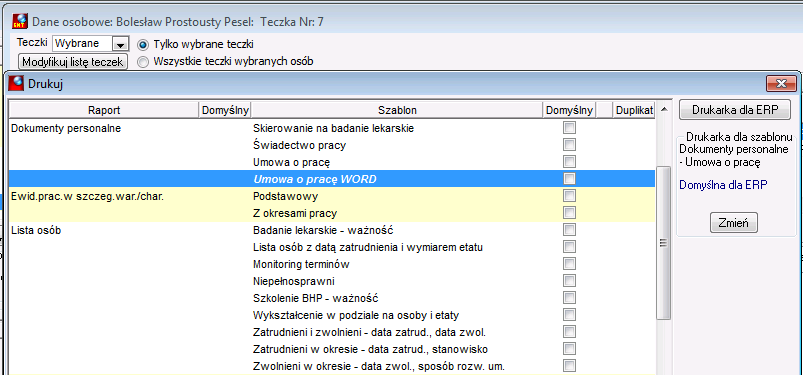Select 'Zatrudnieni w okresie - data zatrud., stanowisko'
803x375 pixels.
coord(370,349)
